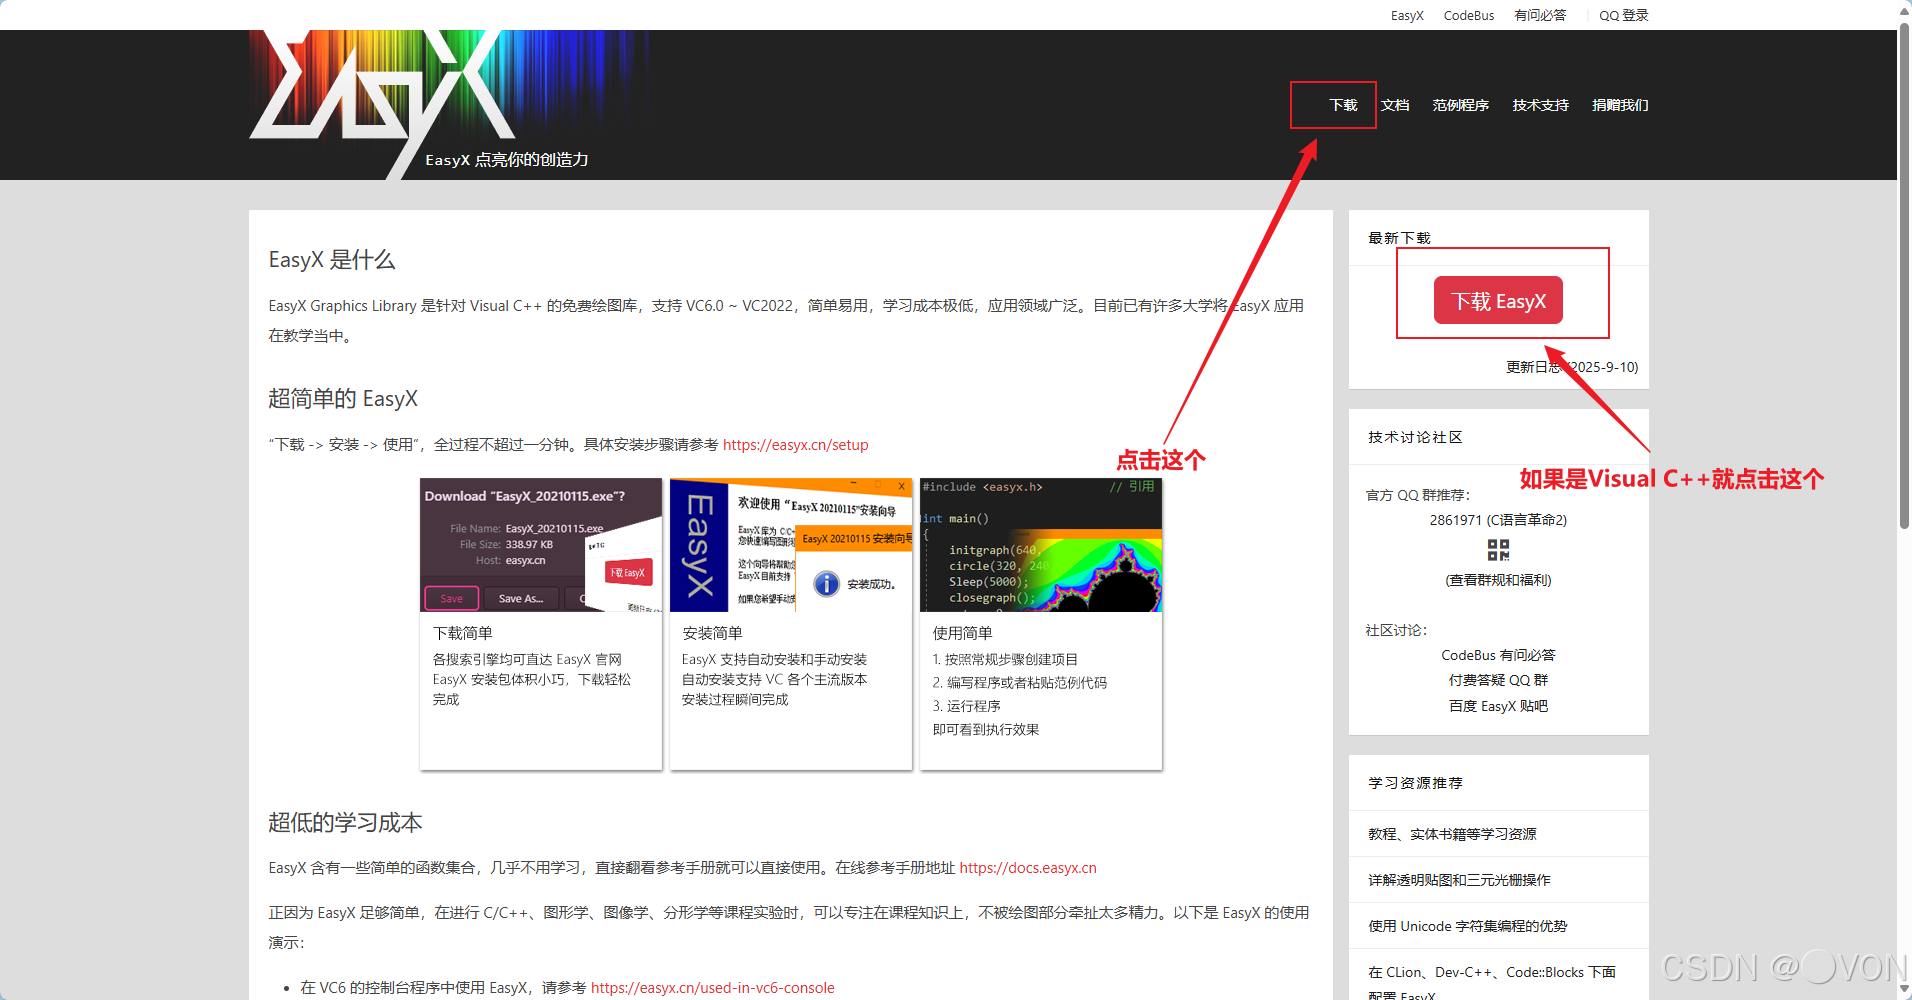Viewport: 1912px width, 1000px height.
Task: Open the https://docs.easyx.cn manual link
Action: click(x=1028, y=868)
